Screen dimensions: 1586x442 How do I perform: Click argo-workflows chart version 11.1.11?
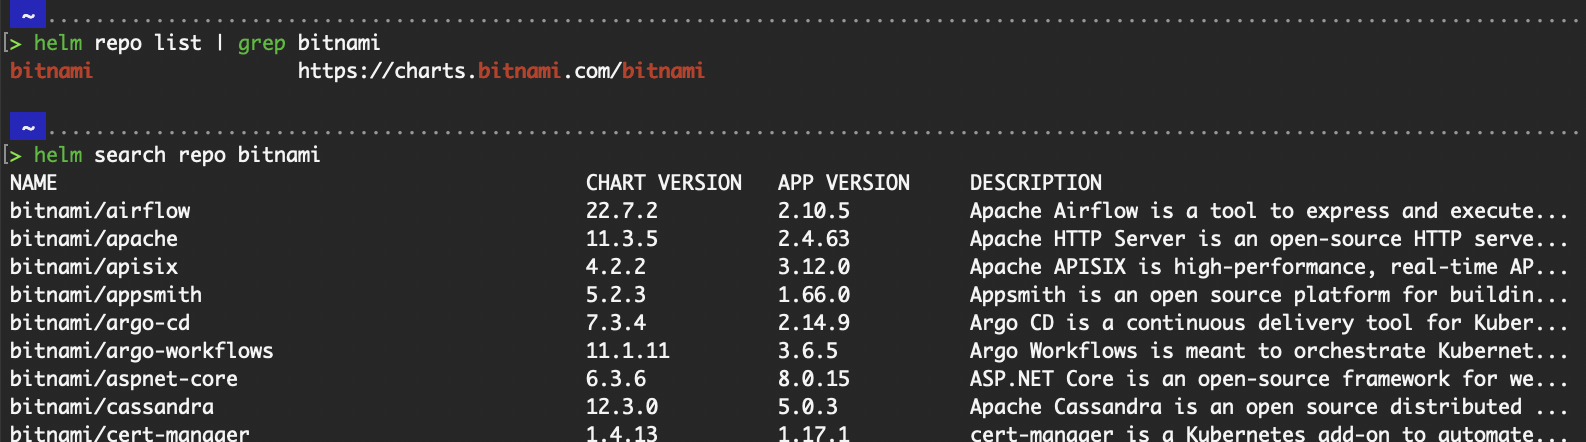pos(628,351)
